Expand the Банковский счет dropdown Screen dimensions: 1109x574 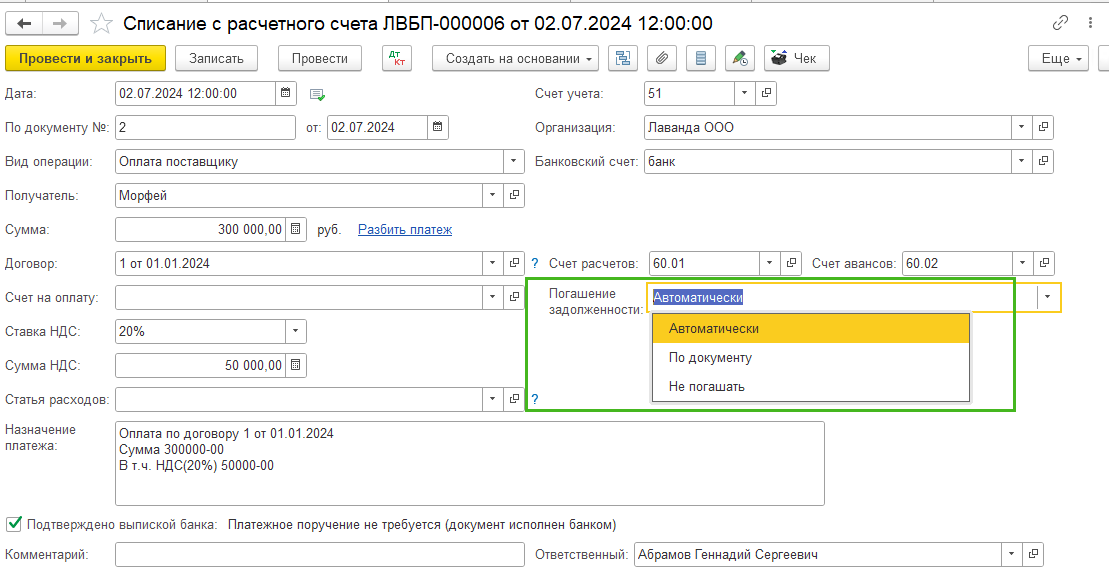[1021, 161]
